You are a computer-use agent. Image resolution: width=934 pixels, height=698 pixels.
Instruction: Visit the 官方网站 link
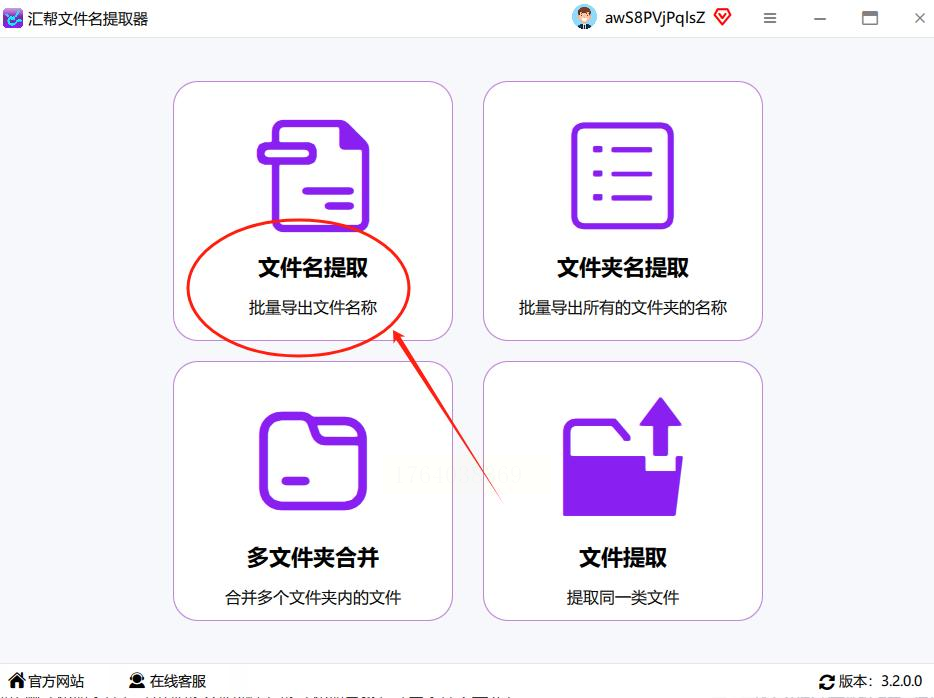click(57, 681)
